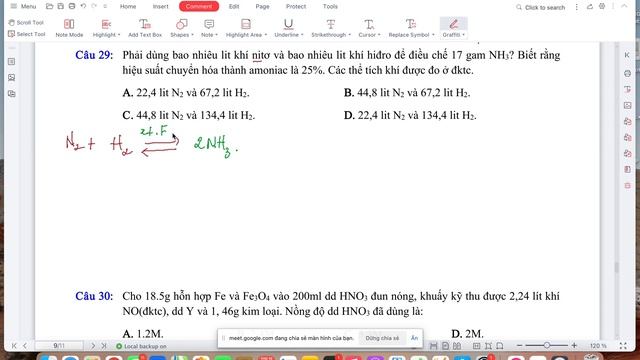Click the page number field showing 9

59,346
